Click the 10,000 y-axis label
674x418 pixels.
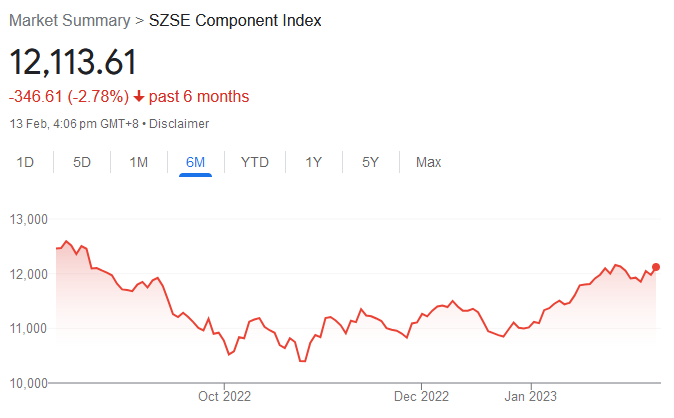pyautogui.click(x=28, y=383)
